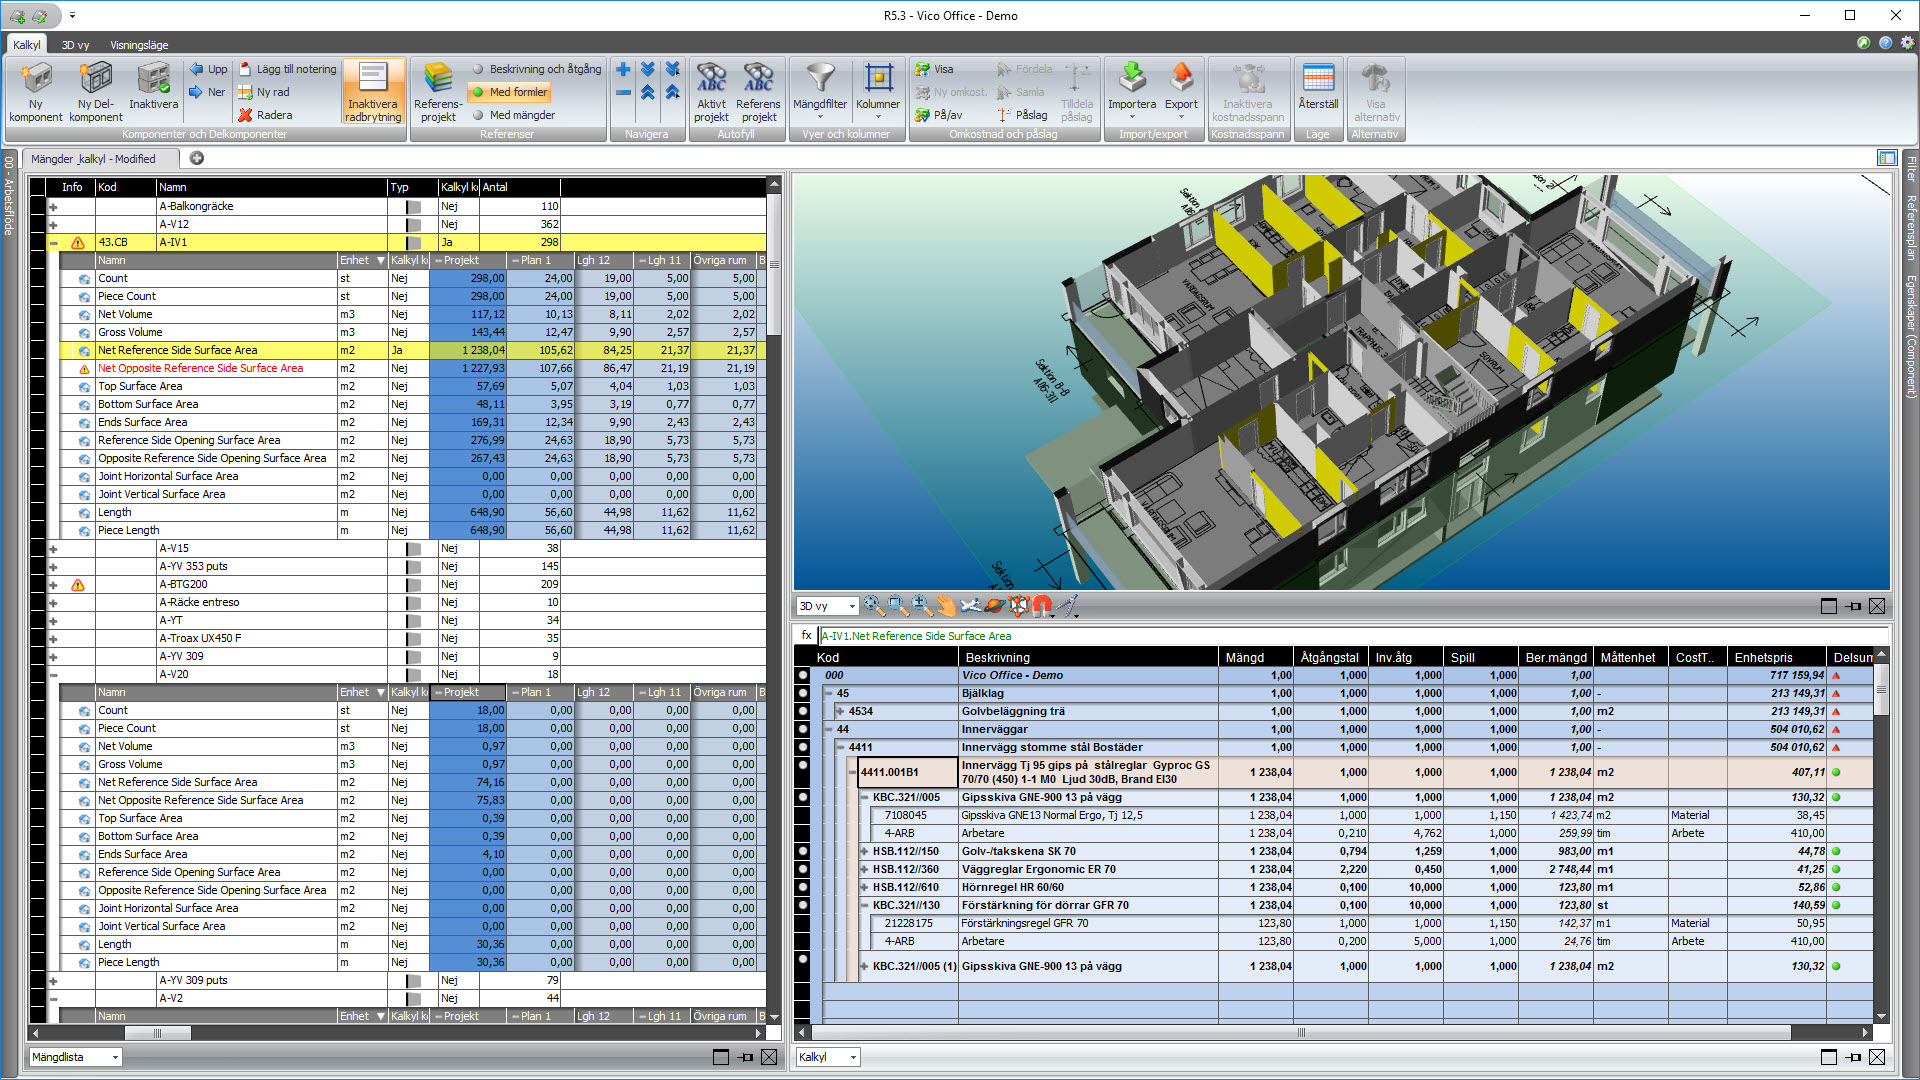Insert a new row with Ny rad
The image size is (1920, 1080).
coord(264,92)
